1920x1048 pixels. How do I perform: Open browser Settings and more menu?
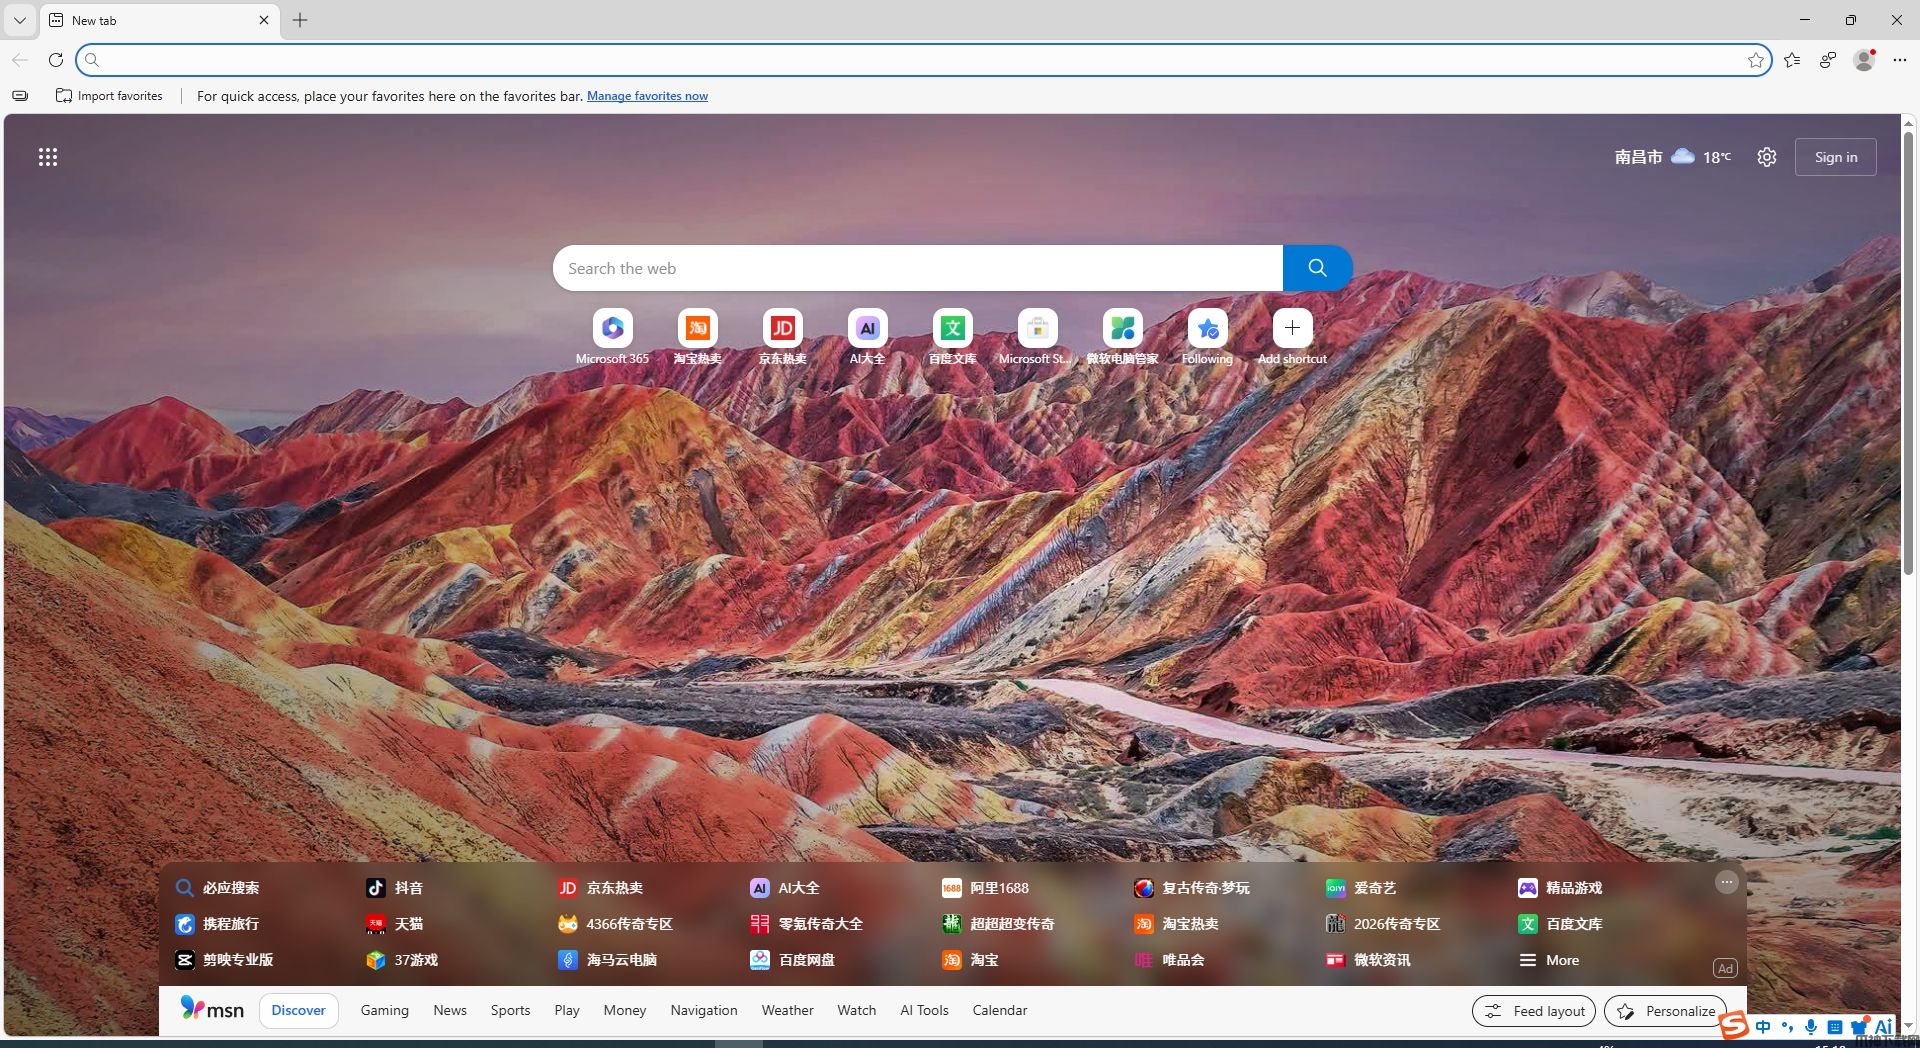[x=1899, y=60]
